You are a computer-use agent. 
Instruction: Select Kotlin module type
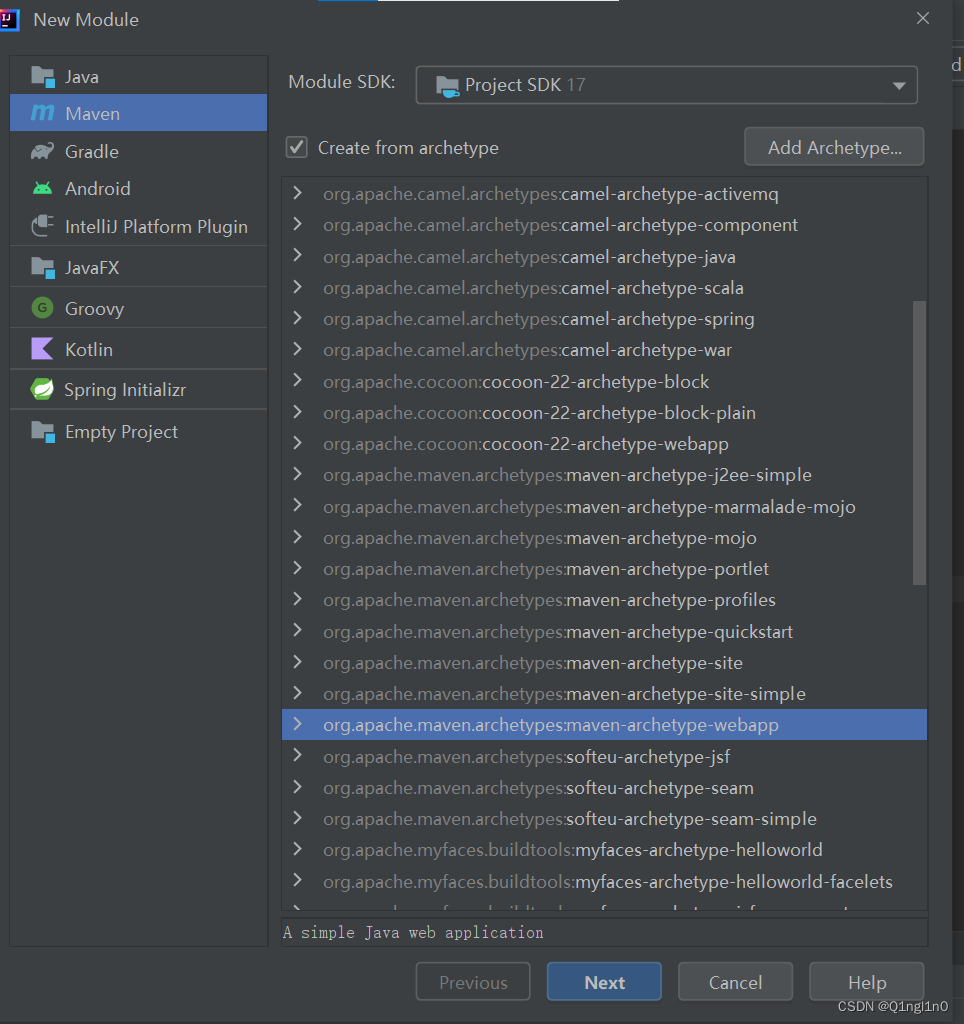138,349
